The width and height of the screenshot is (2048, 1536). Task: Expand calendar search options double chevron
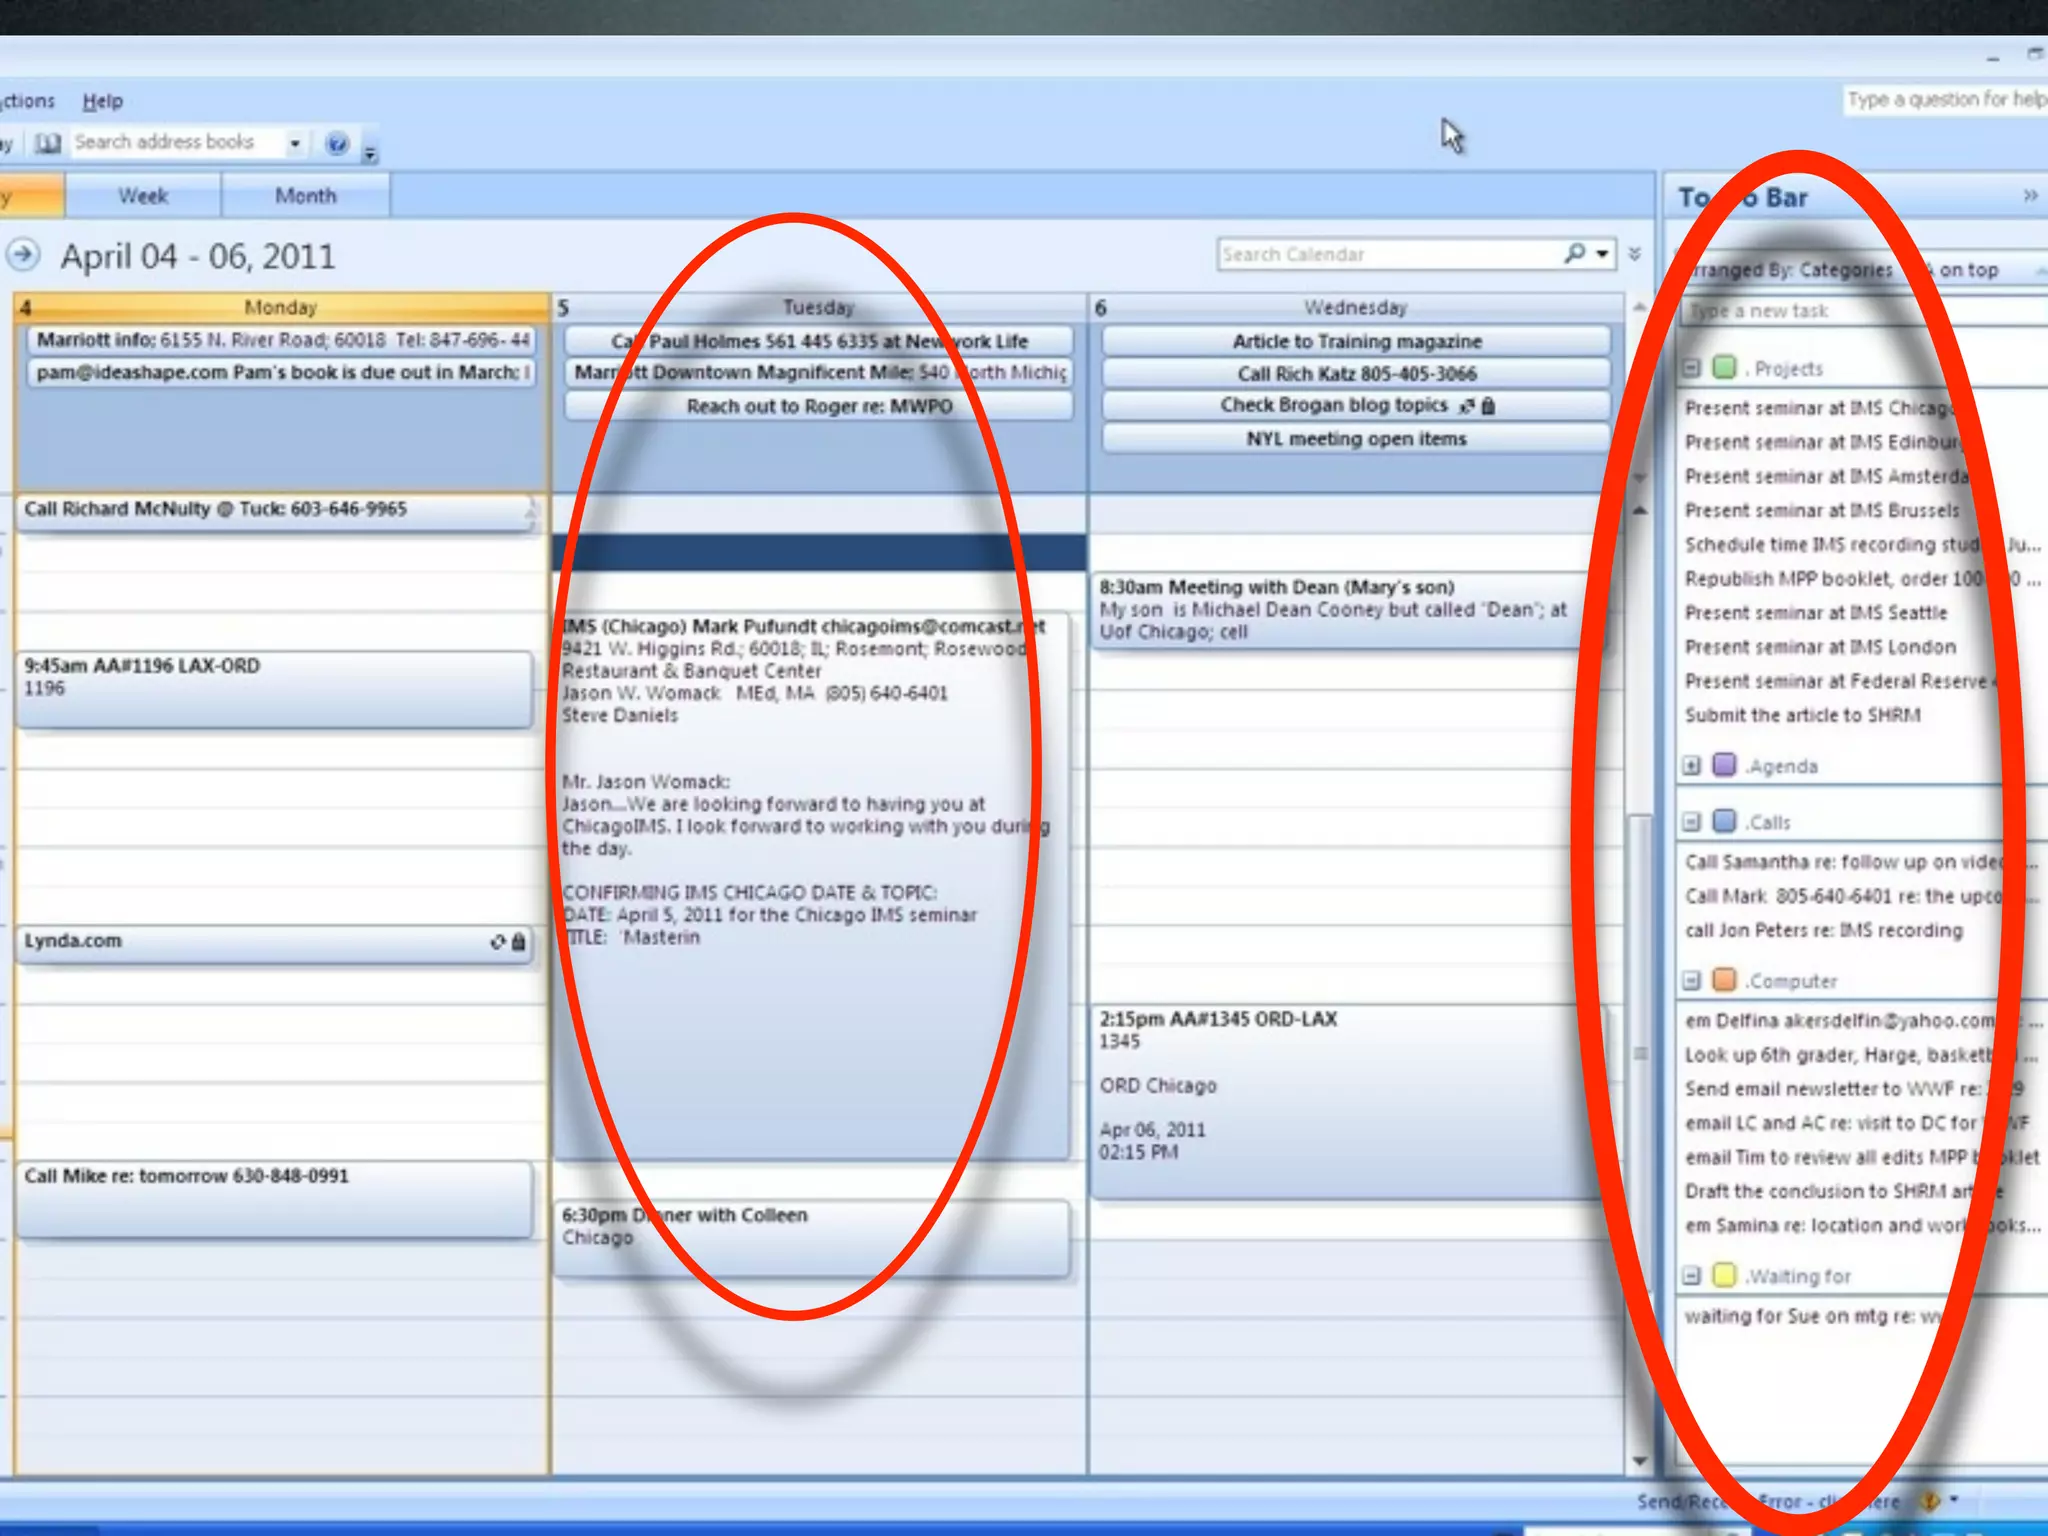pos(1634,254)
